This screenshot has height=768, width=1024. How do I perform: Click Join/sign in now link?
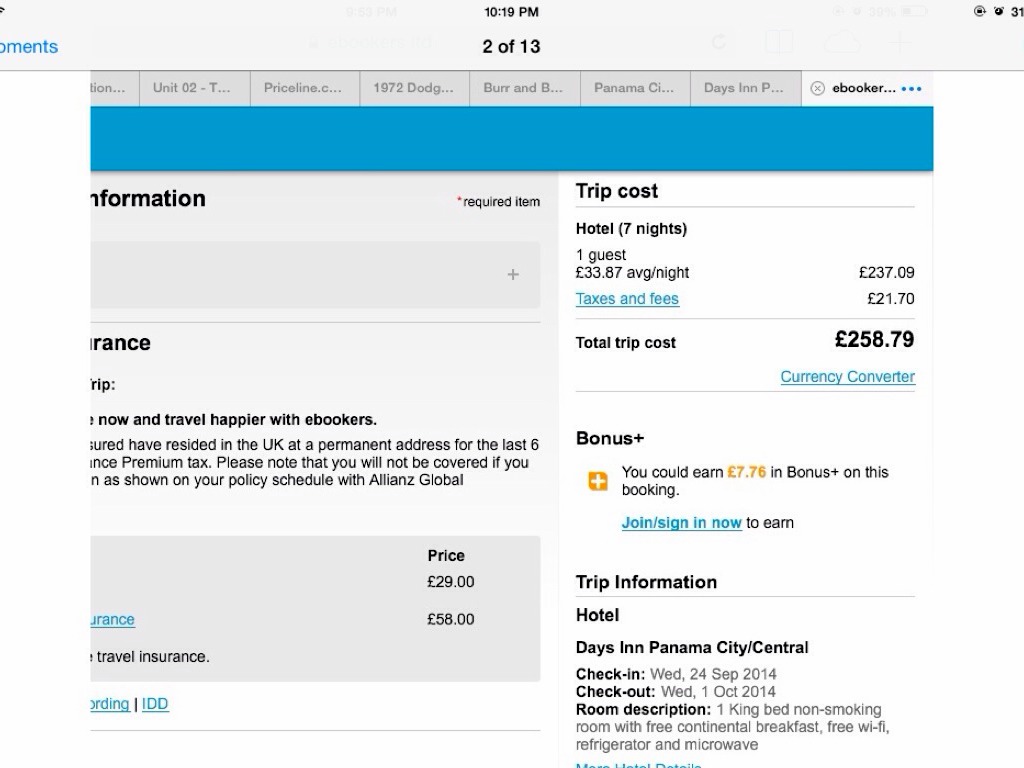click(681, 523)
